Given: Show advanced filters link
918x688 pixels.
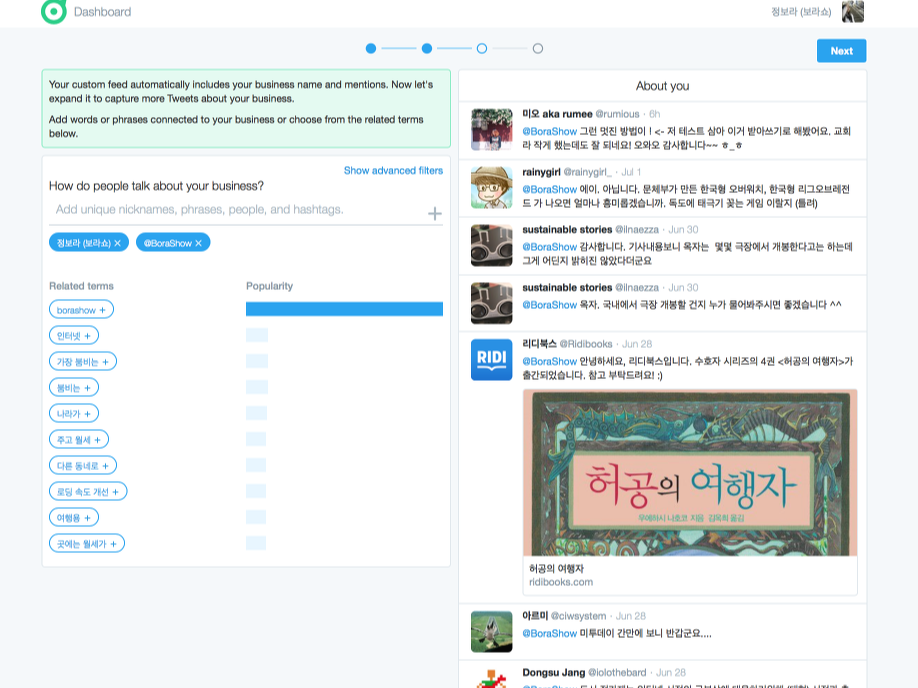Looking at the screenshot, I should coord(393,170).
